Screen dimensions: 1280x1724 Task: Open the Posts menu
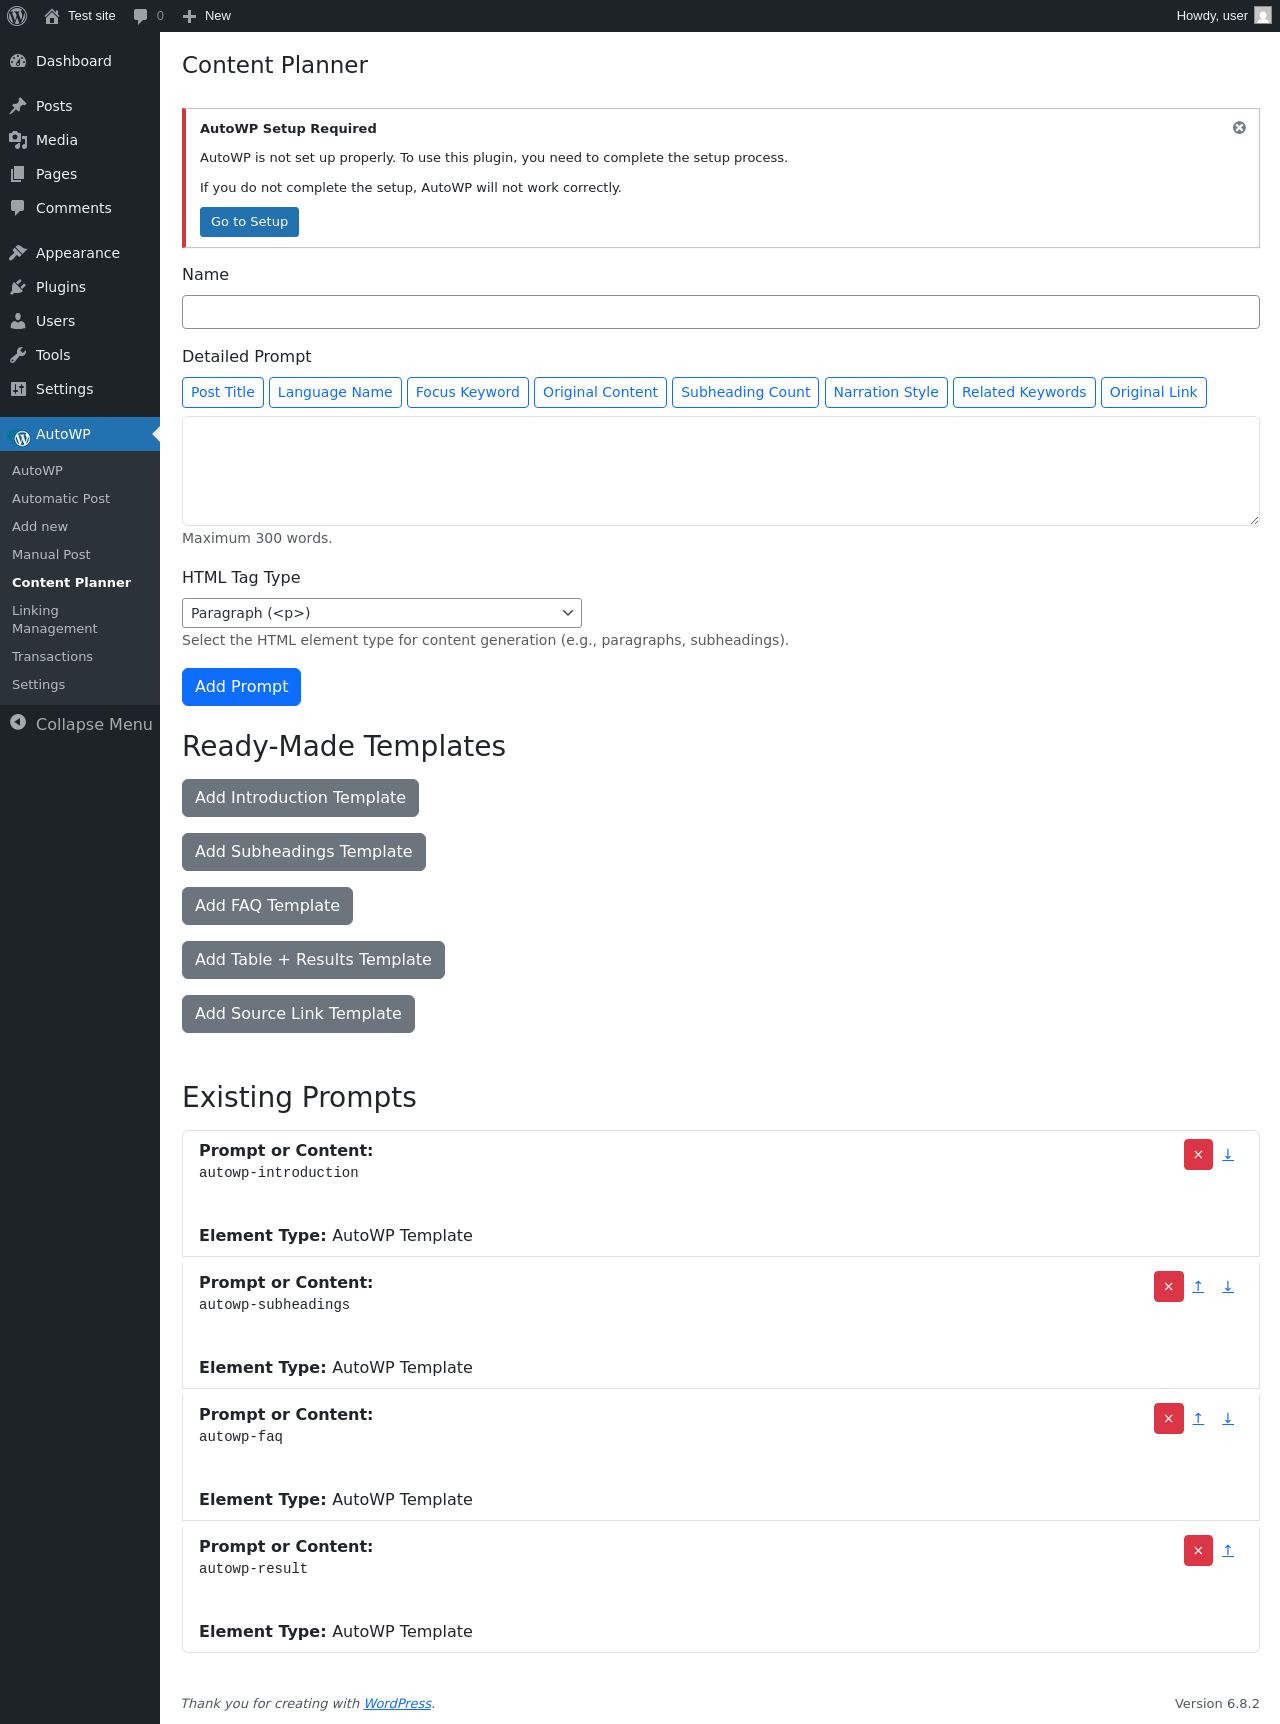pos(80,106)
